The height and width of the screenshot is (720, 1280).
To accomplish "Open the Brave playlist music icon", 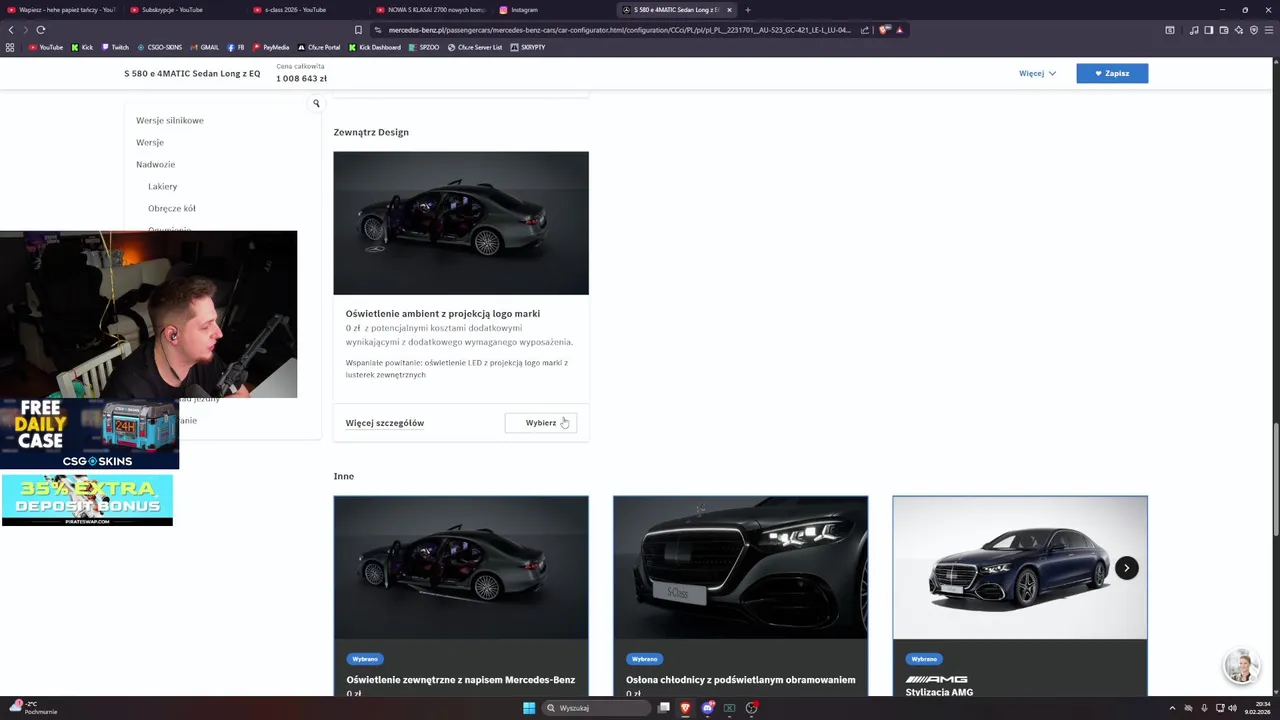I will tap(1193, 30).
